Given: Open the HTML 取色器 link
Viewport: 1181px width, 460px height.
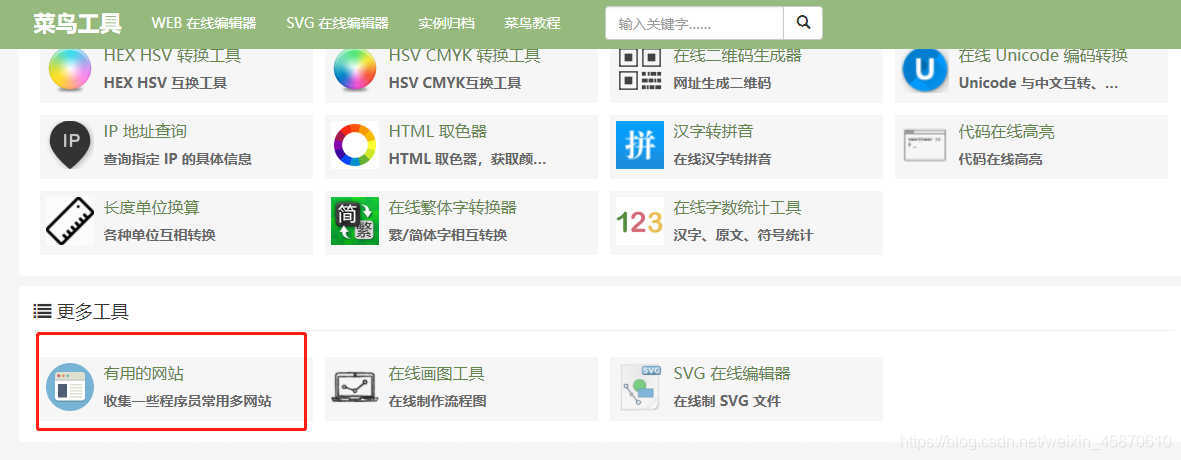Looking at the screenshot, I should pyautogui.click(x=438, y=132).
